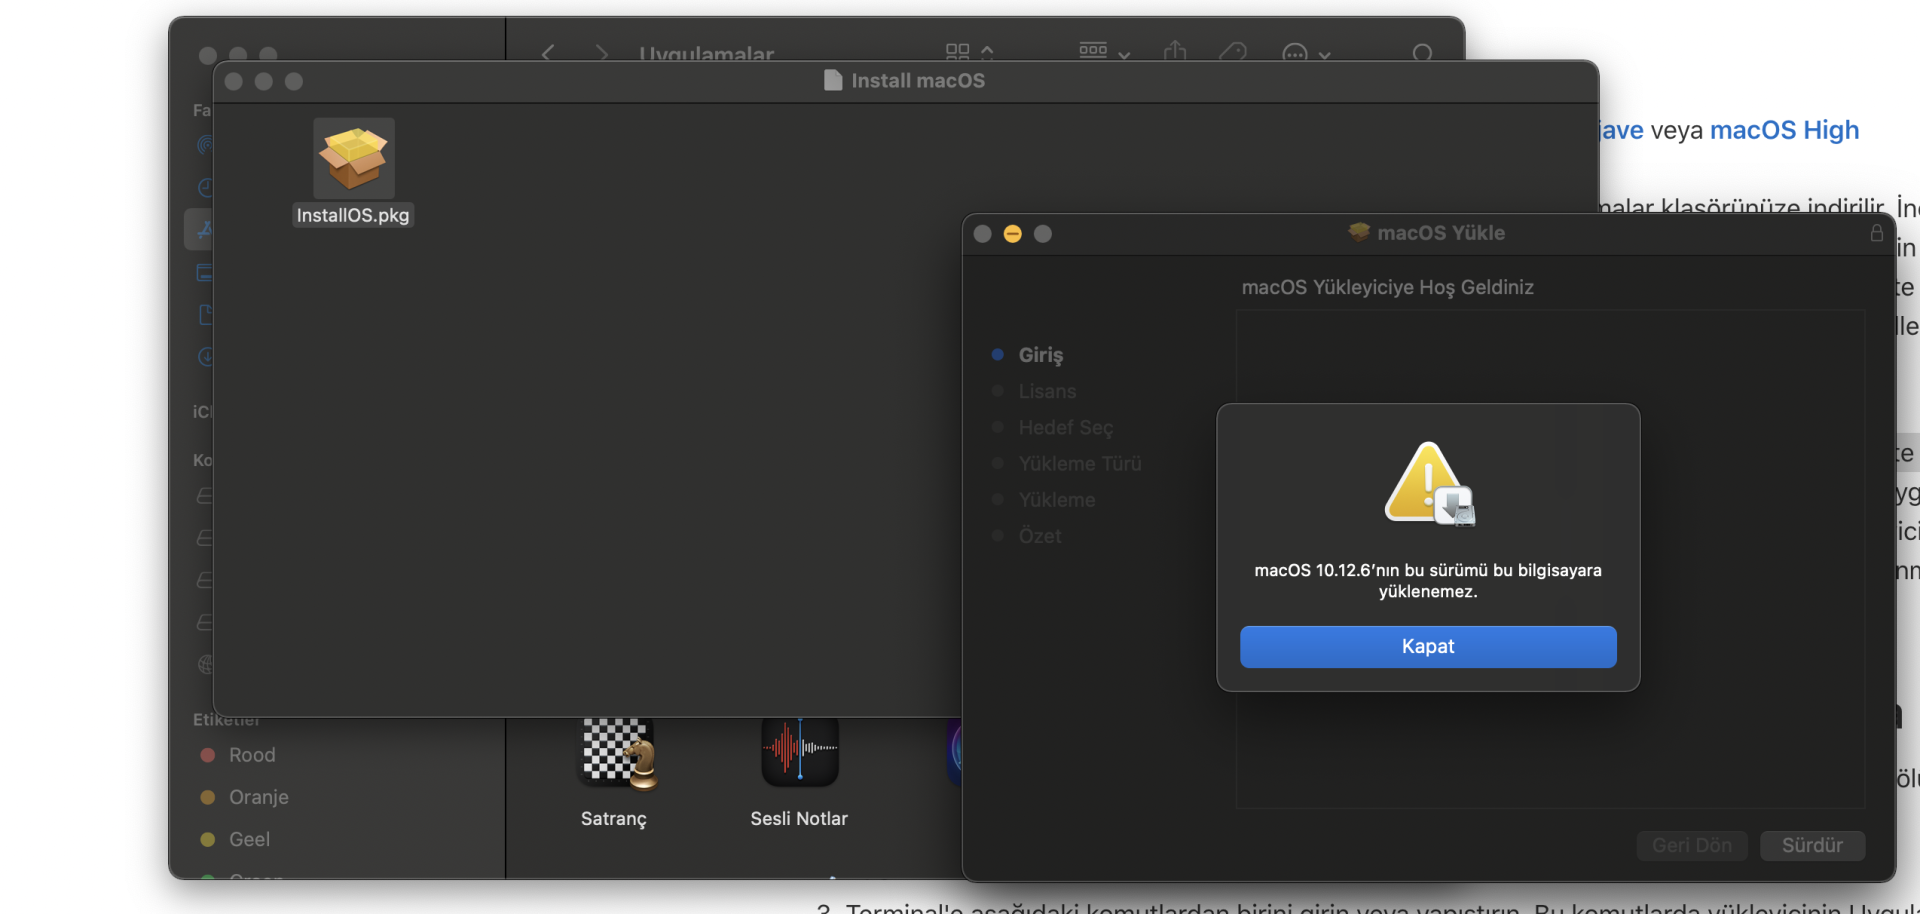This screenshot has width=1920, height=914.
Task: Click the lock icon in macOS Yükle title bar
Action: click(1877, 233)
